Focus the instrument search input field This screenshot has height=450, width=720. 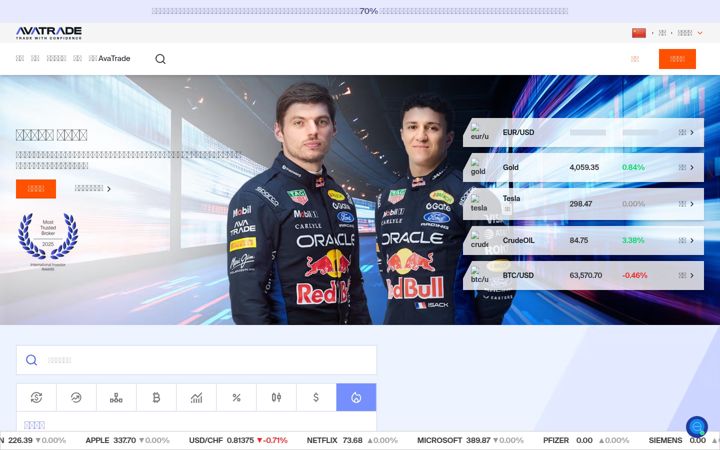click(x=197, y=360)
